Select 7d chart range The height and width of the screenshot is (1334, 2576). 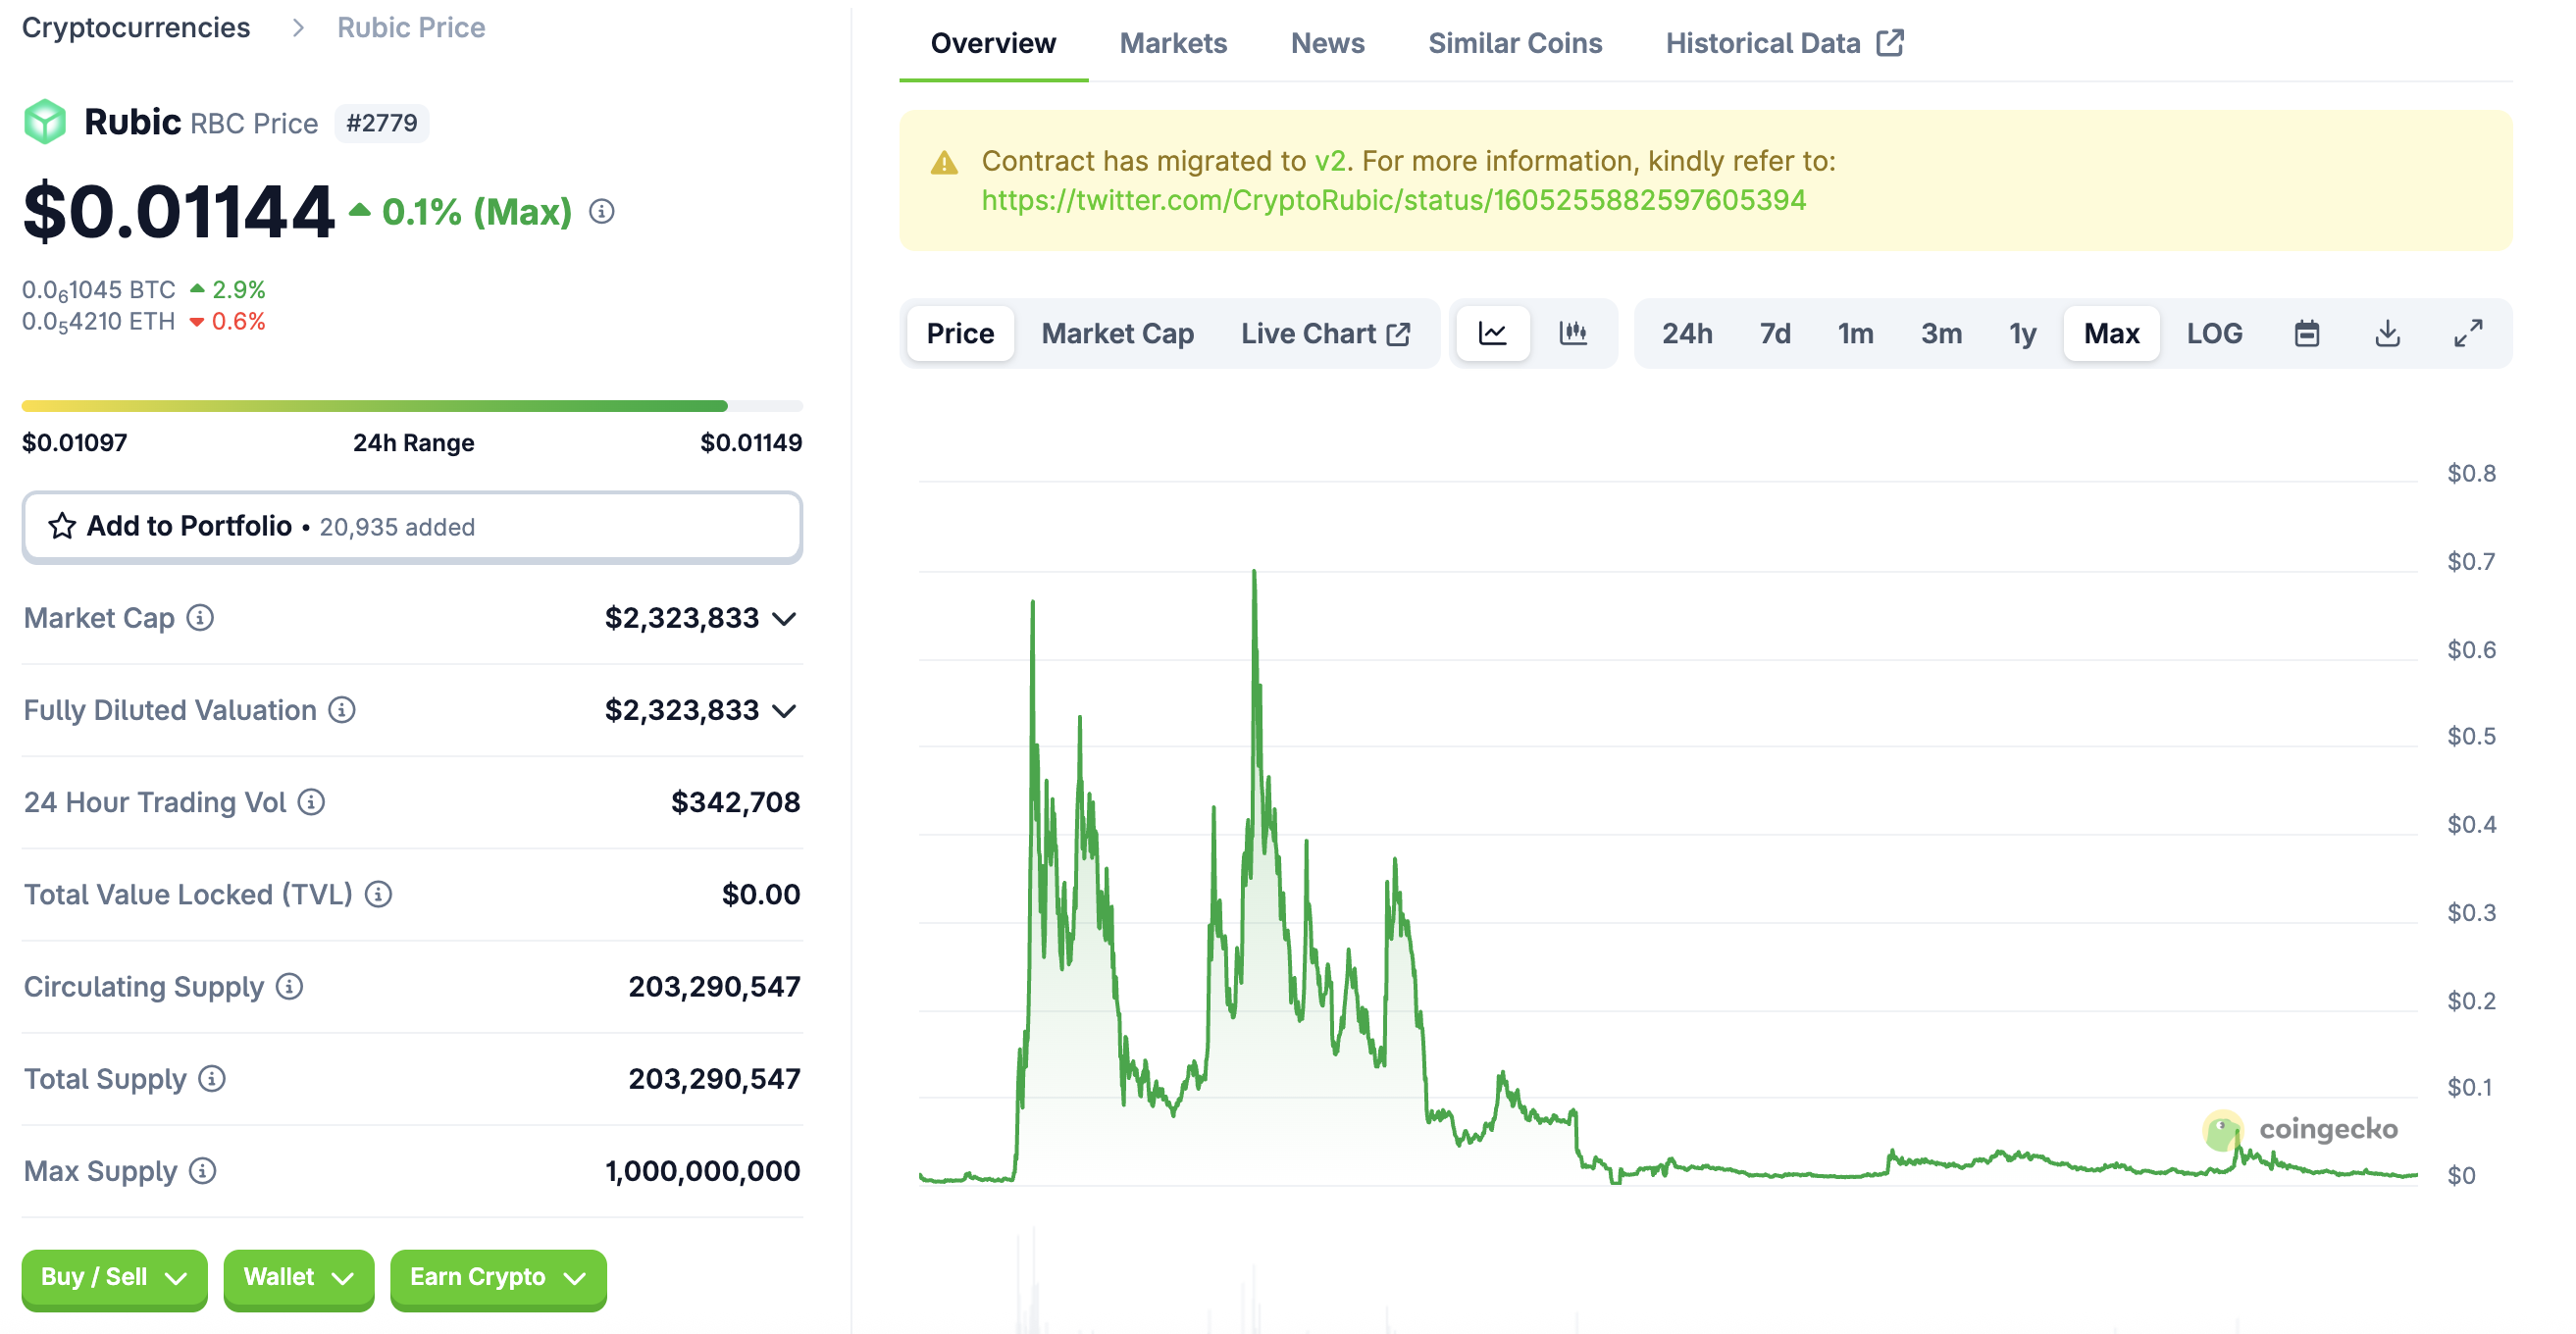pyautogui.click(x=1775, y=333)
